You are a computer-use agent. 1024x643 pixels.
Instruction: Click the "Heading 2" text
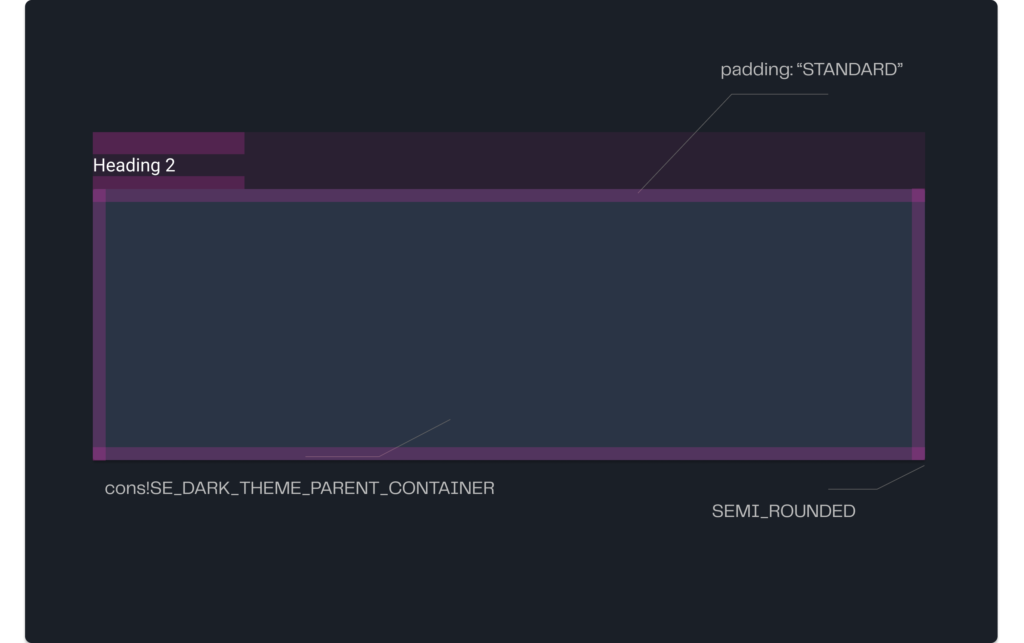(134, 165)
